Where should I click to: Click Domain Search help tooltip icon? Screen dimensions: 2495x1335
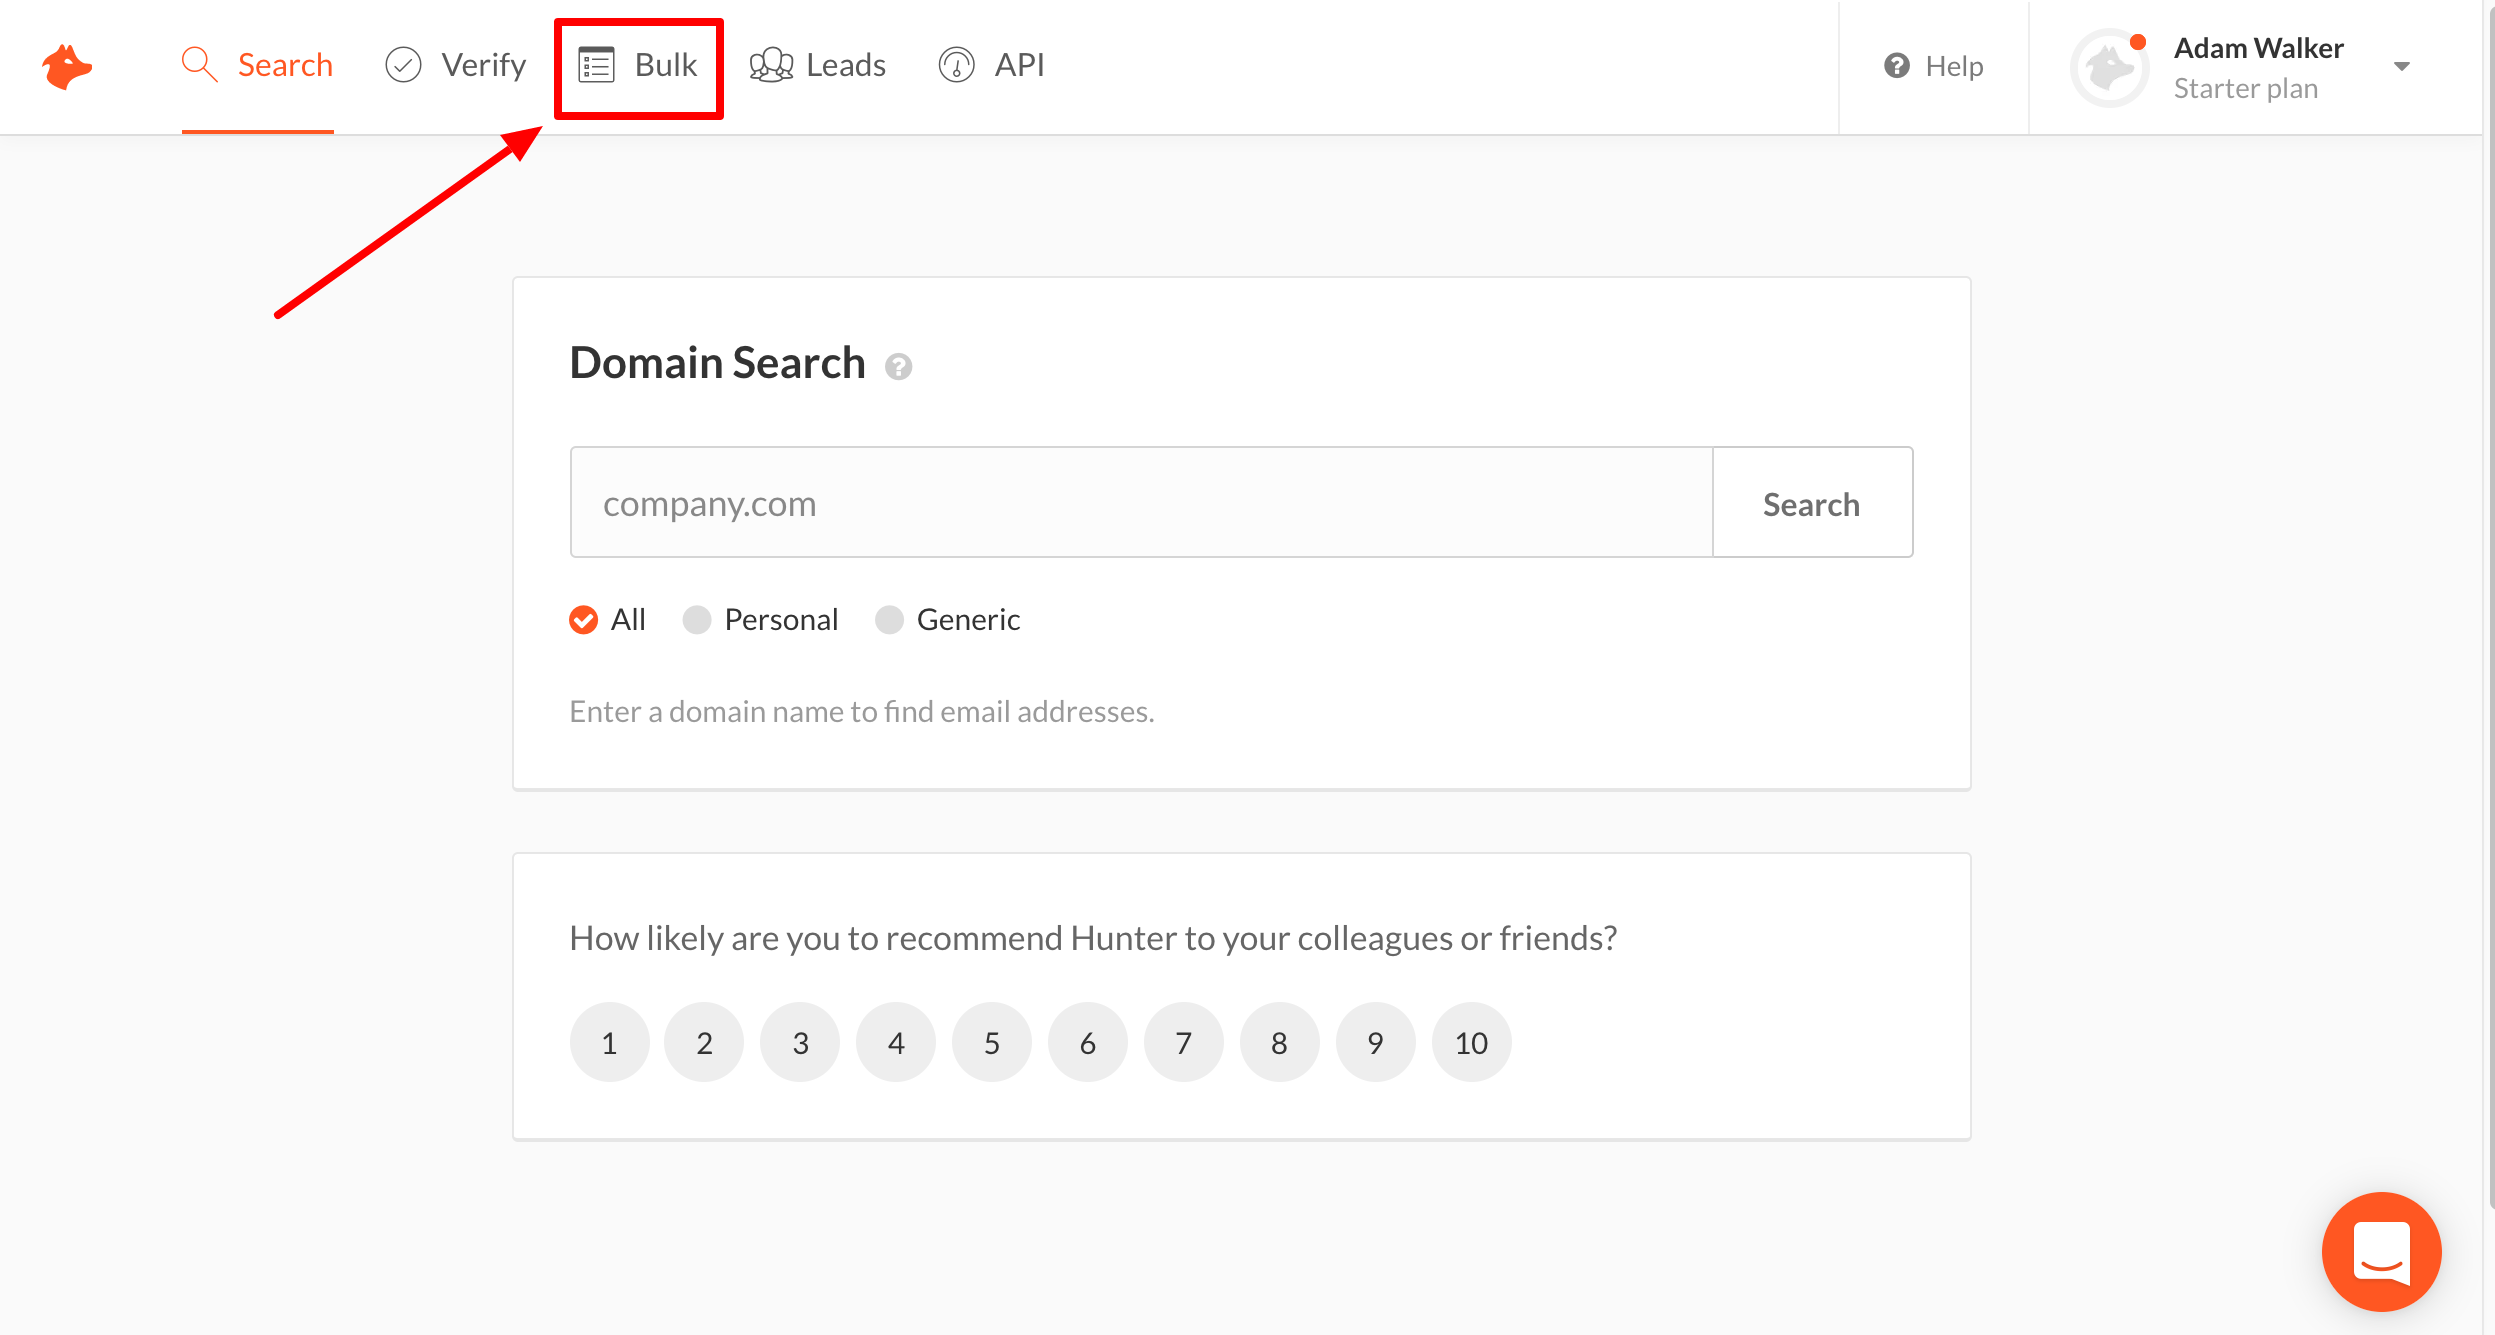pyautogui.click(x=898, y=367)
